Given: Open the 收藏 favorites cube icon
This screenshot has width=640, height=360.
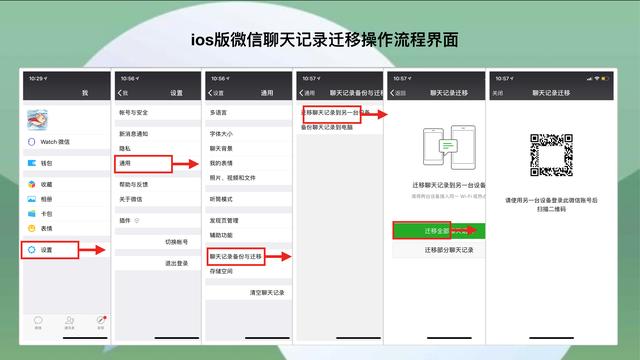Looking at the screenshot, I should [31, 184].
